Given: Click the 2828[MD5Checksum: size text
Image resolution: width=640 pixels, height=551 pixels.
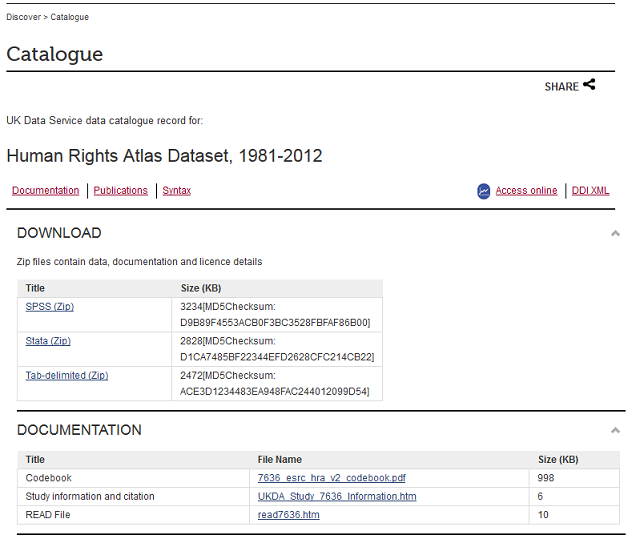Looking at the screenshot, I should (x=228, y=341).
